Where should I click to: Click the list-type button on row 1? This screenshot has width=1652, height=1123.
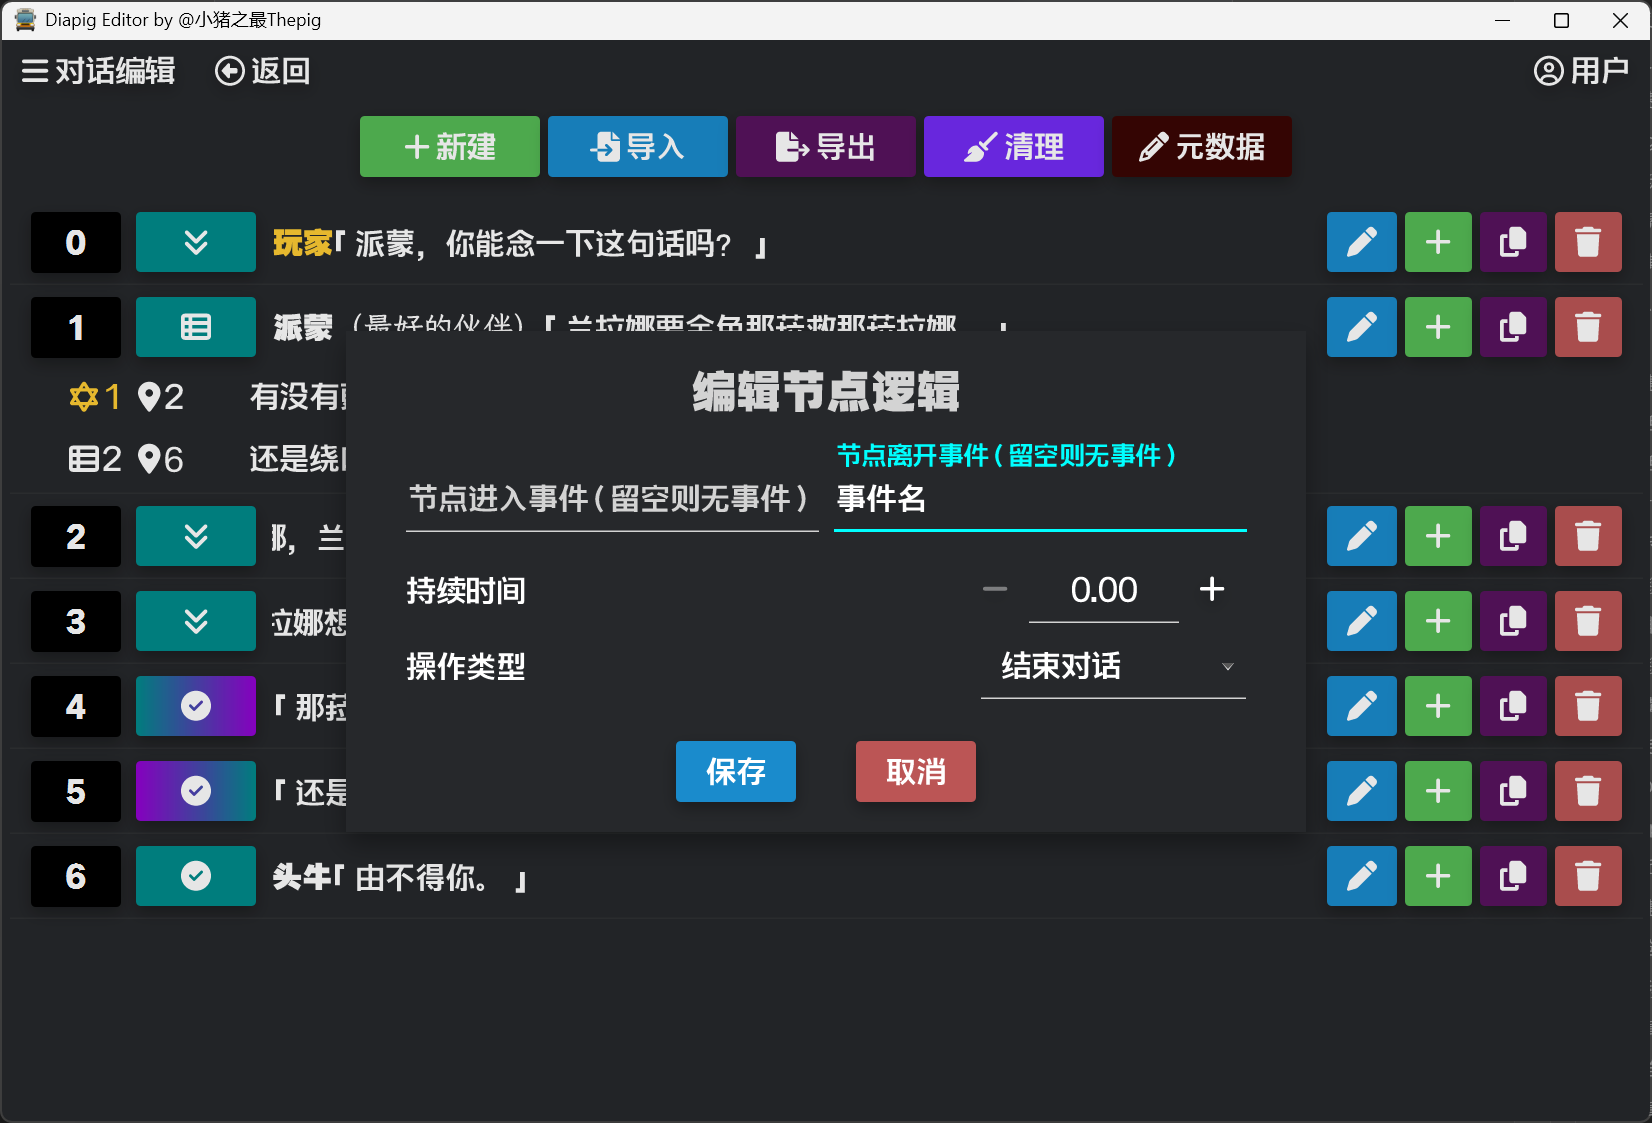(196, 327)
